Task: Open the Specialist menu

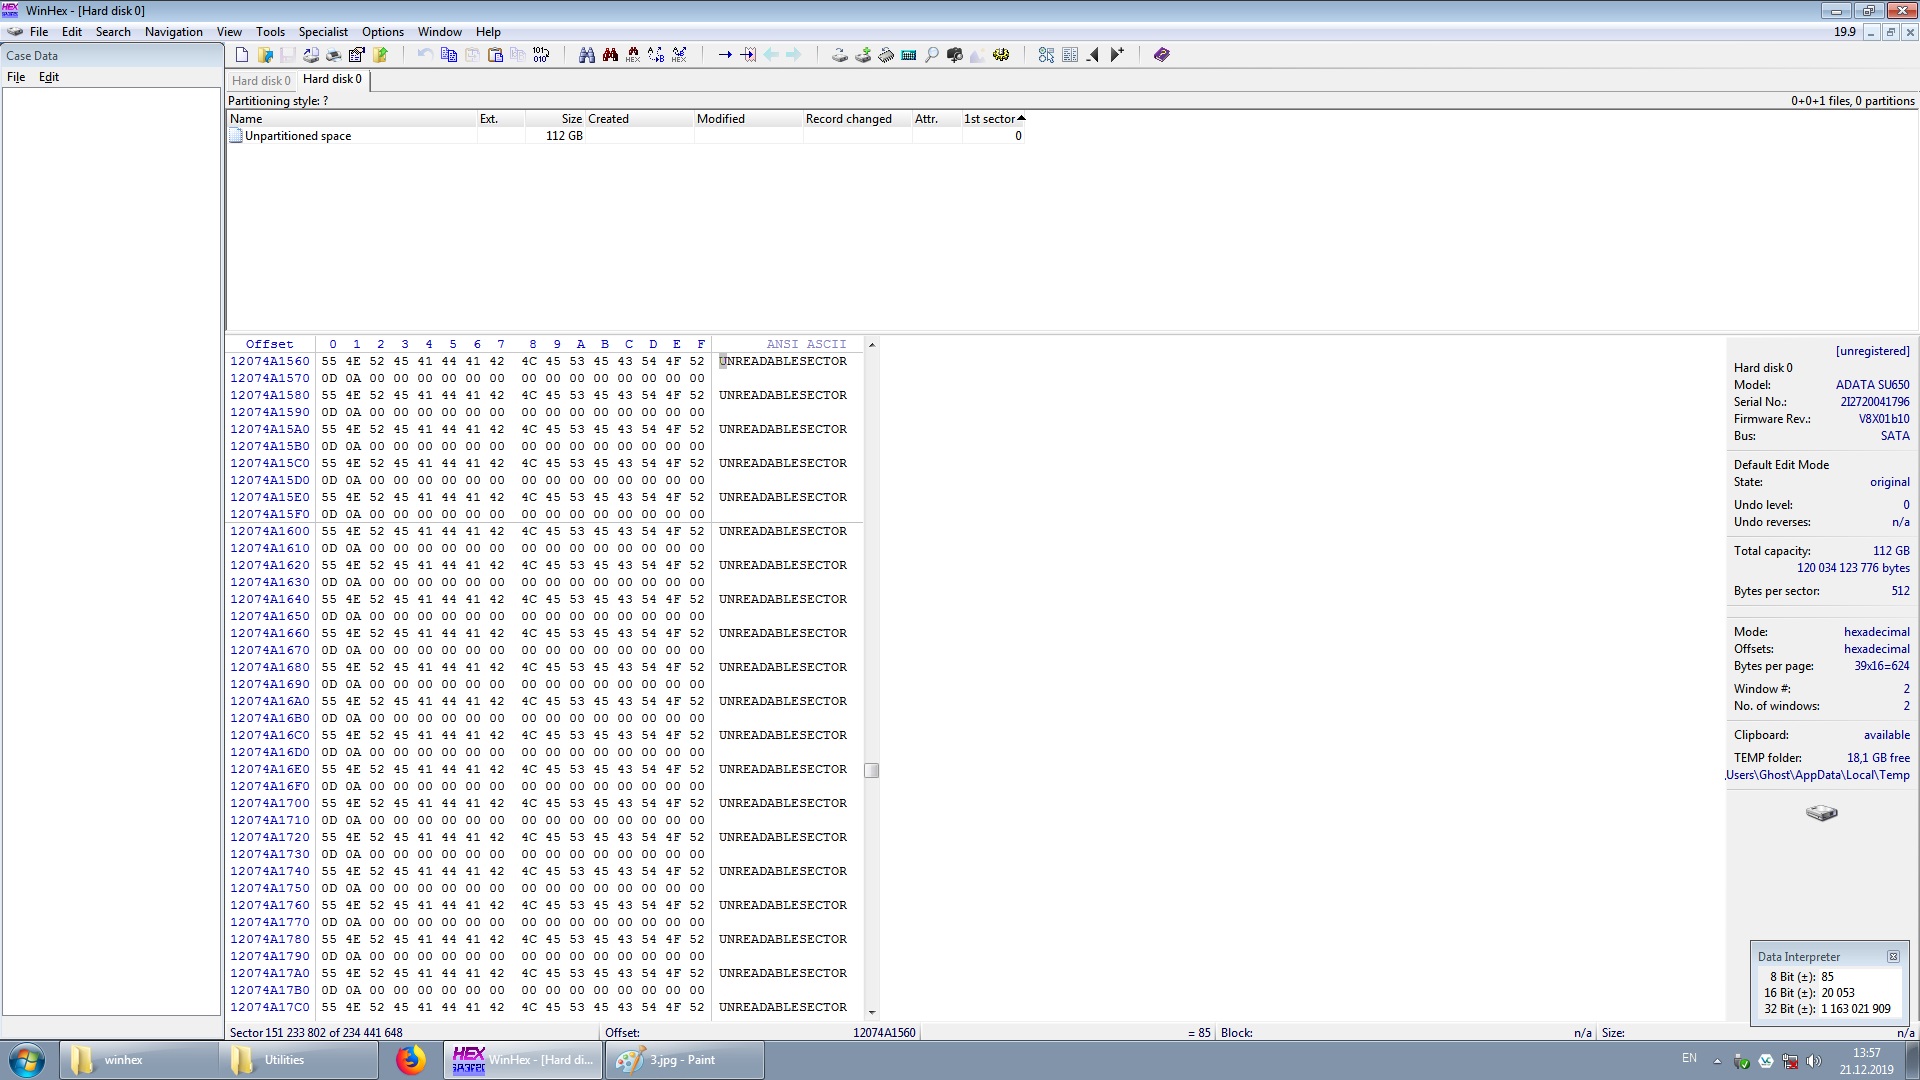Action: click(323, 32)
